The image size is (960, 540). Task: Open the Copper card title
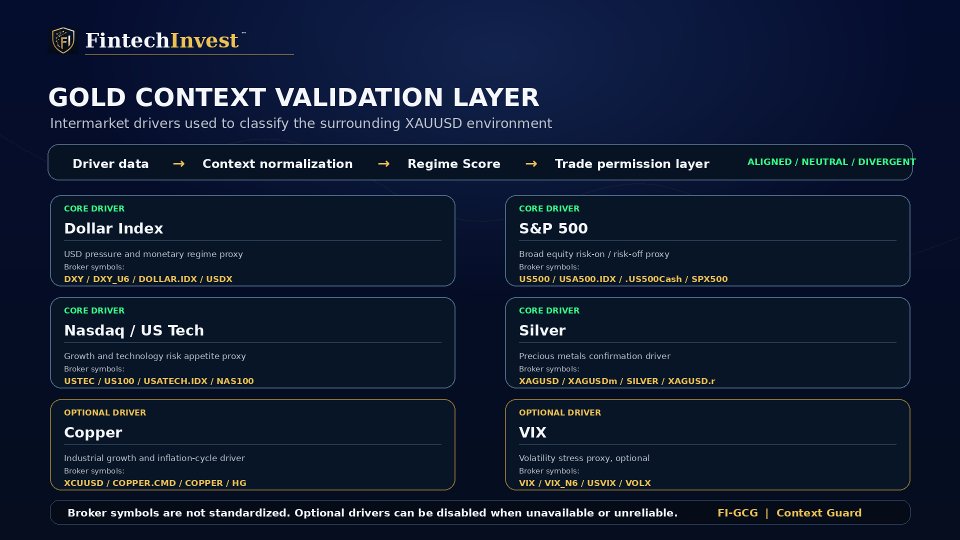click(x=93, y=432)
